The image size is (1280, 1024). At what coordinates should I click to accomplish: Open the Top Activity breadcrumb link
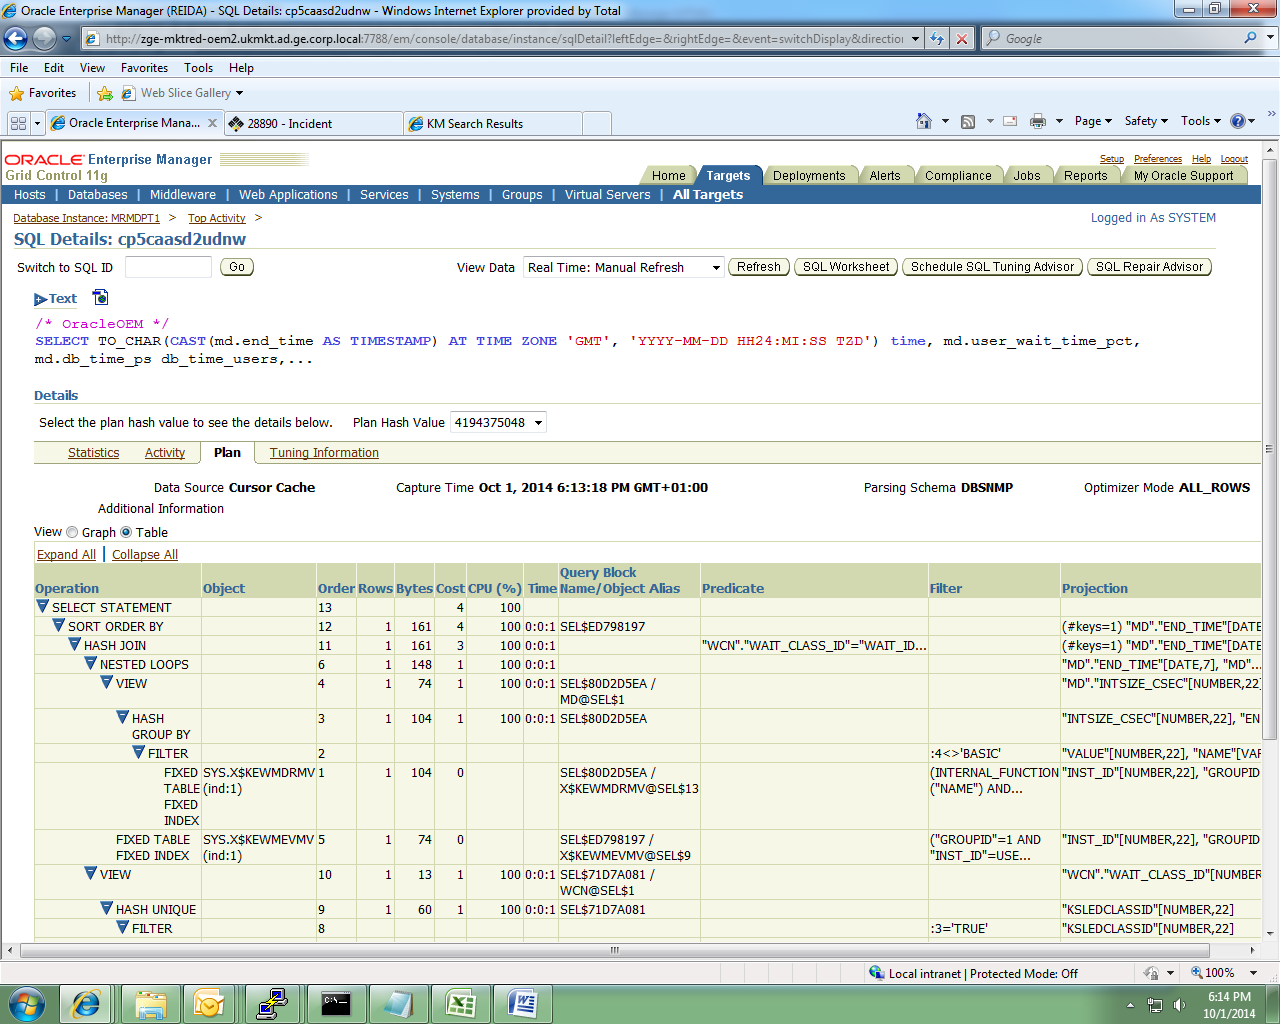tap(217, 218)
